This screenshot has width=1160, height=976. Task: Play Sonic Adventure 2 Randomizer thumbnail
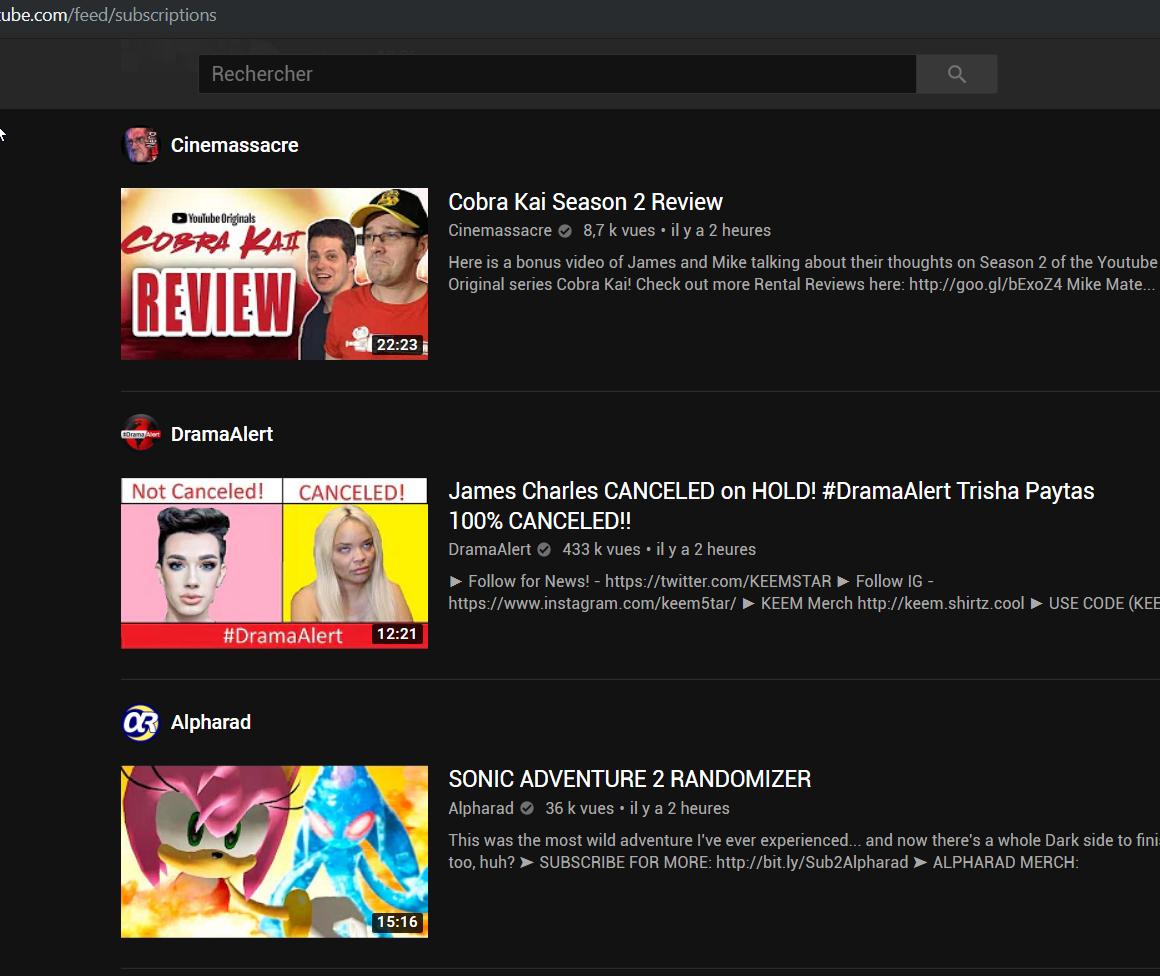(x=274, y=852)
